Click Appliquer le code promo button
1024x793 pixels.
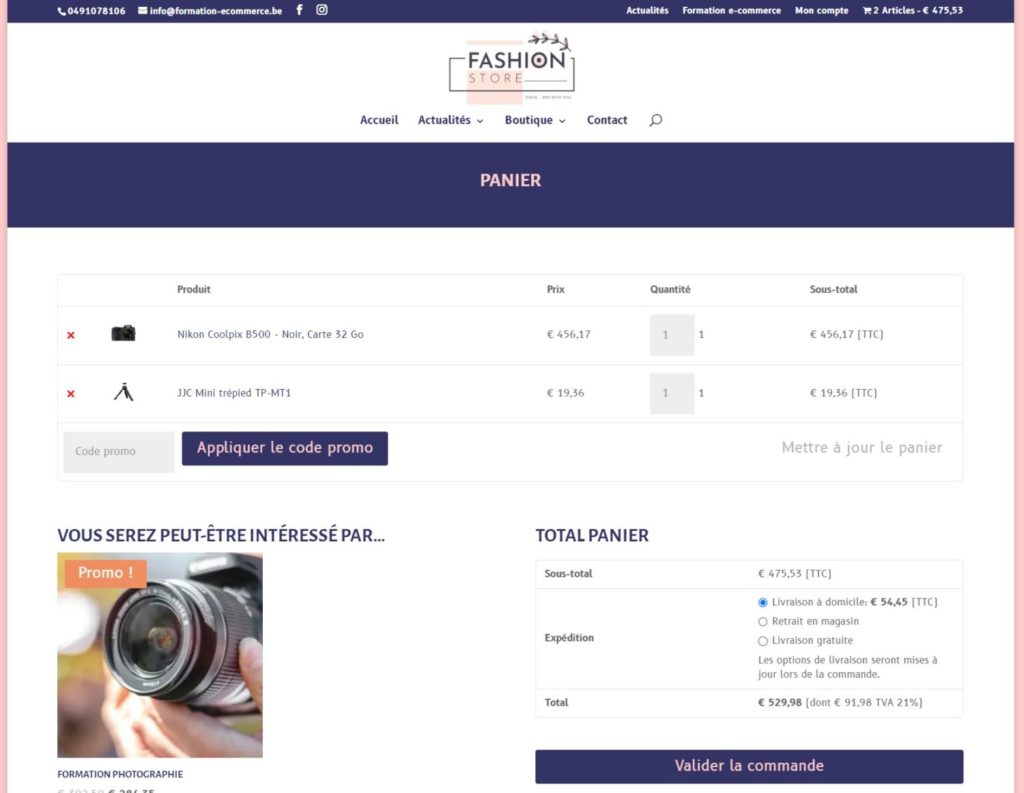(x=285, y=448)
